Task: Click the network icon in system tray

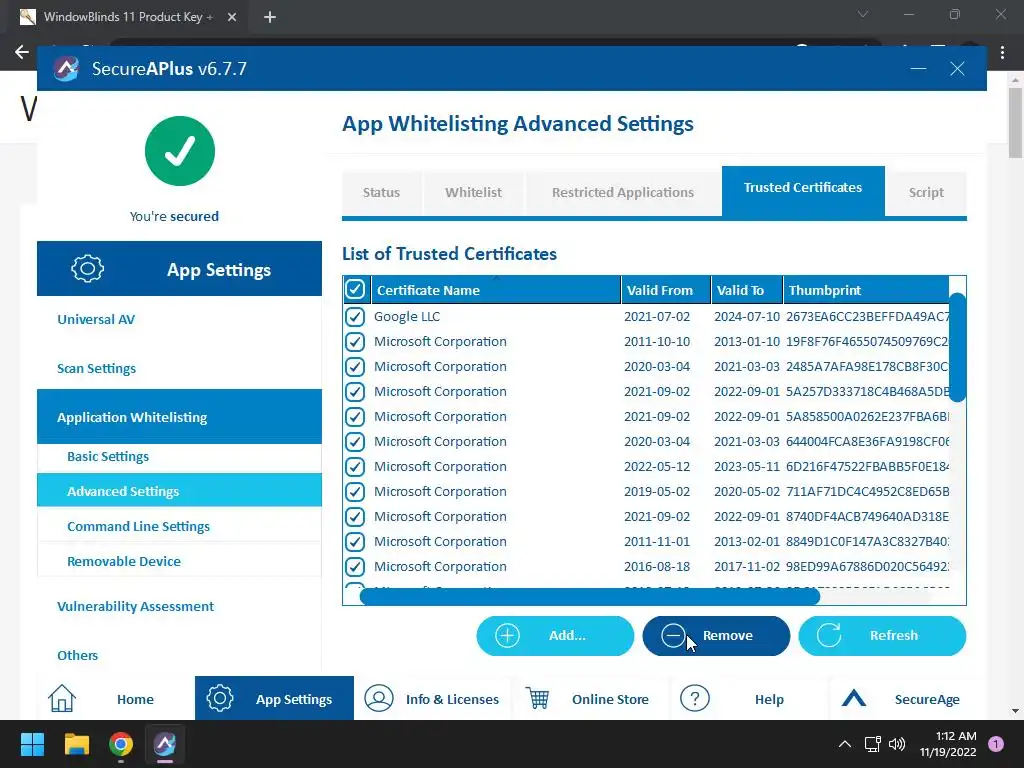Action: (x=872, y=744)
